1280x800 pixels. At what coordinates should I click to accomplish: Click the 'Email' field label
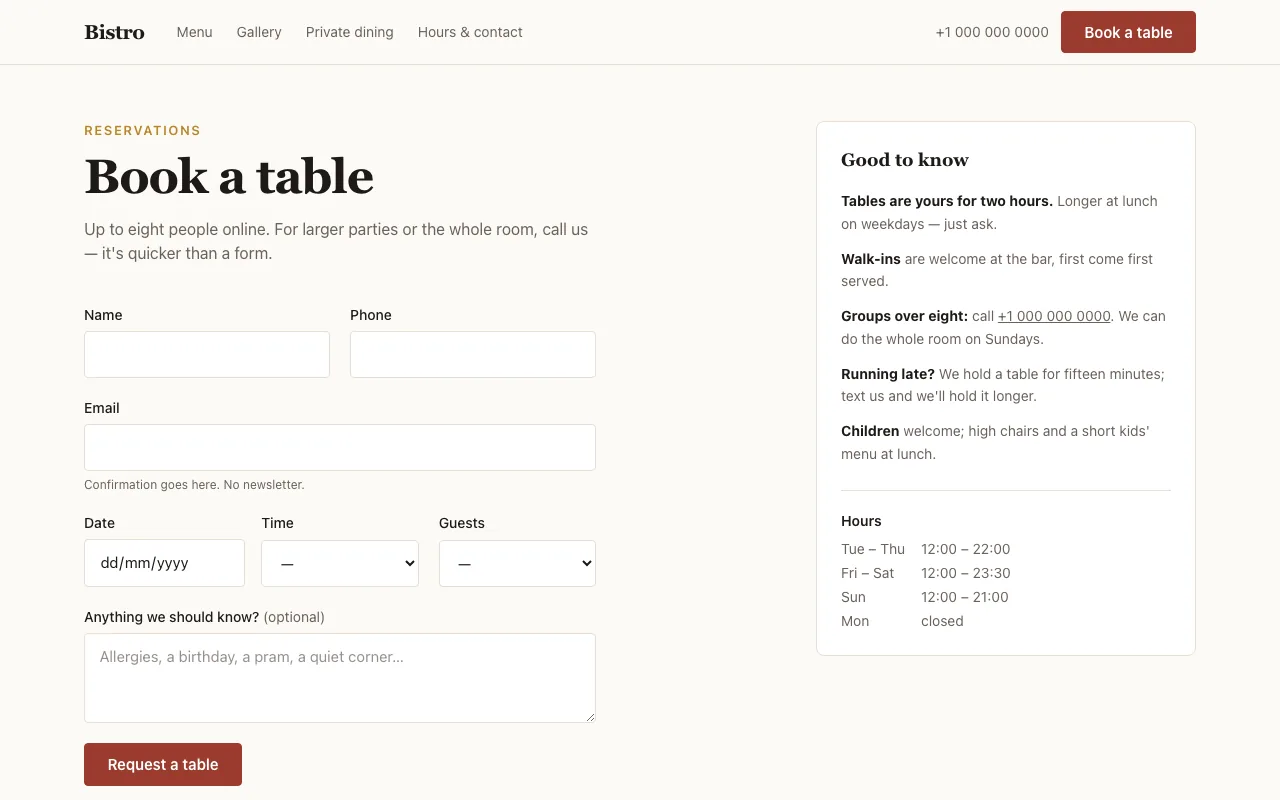click(x=102, y=408)
